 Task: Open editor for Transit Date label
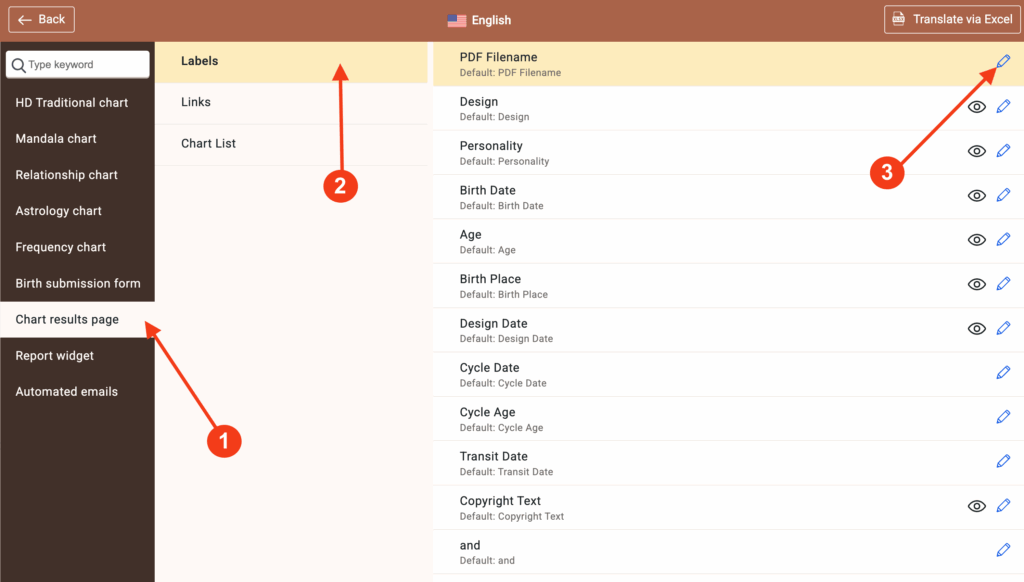[x=1003, y=461]
